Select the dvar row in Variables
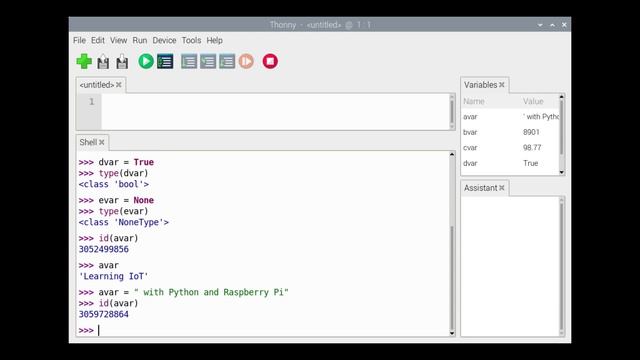Image resolution: width=640 pixels, height=360 pixels. pos(510,163)
